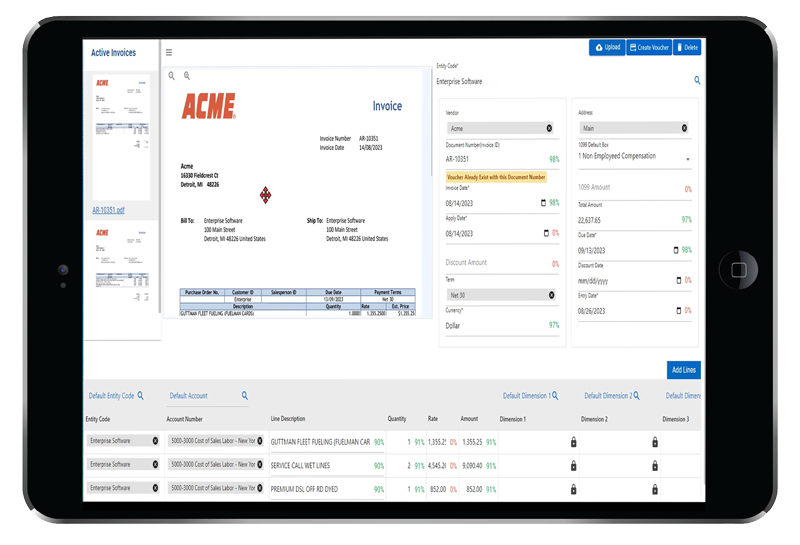Click Dimension 2 lock for SERVICE CALL row
This screenshot has height=545, width=800.
click(x=655, y=465)
